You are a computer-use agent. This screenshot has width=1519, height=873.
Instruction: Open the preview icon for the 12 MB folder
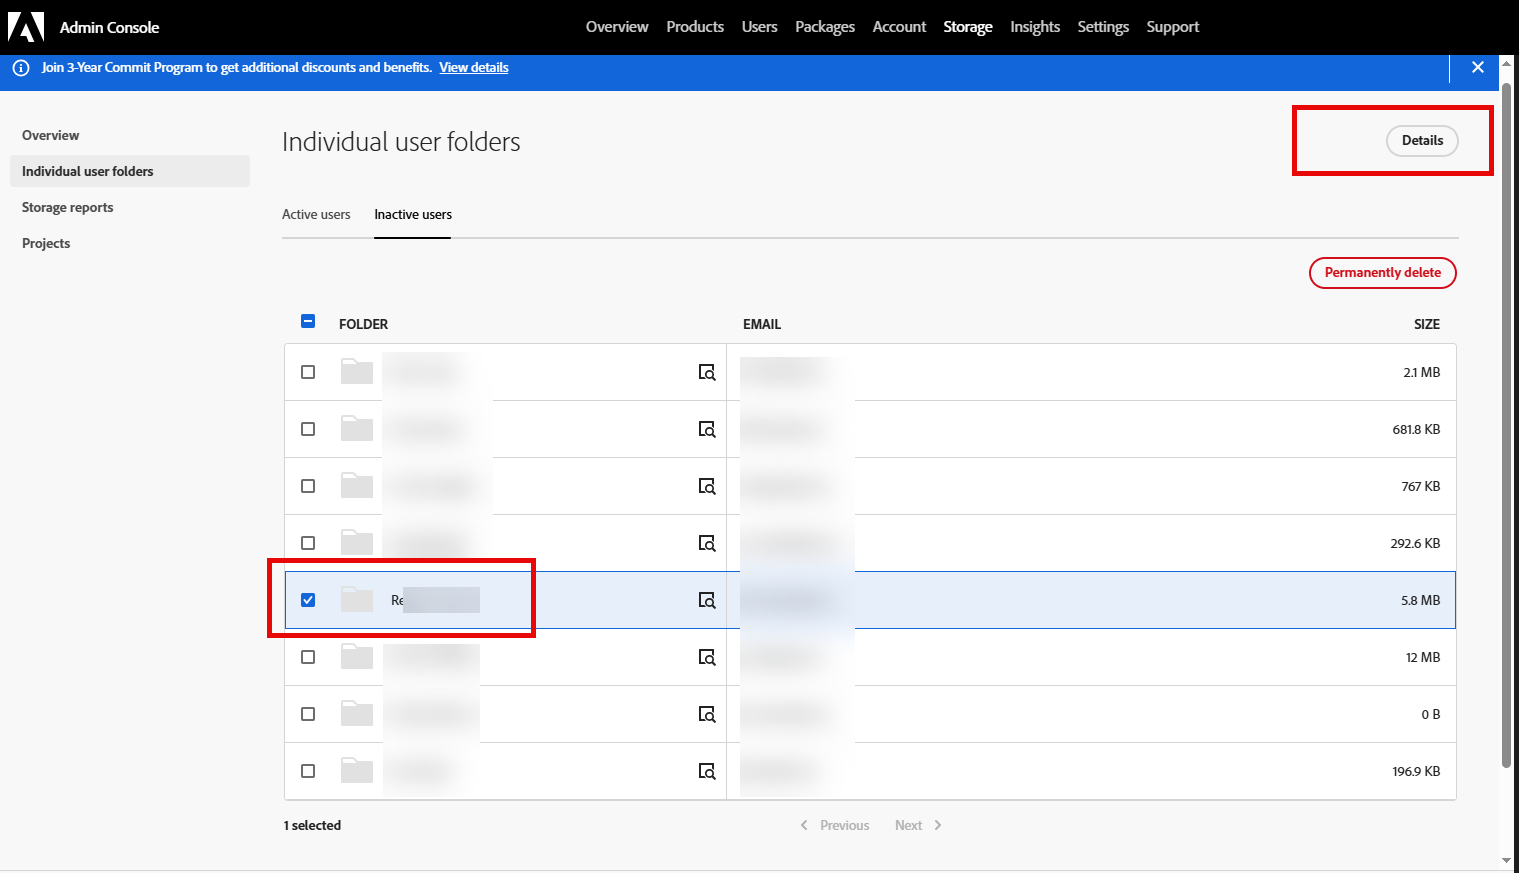point(707,657)
